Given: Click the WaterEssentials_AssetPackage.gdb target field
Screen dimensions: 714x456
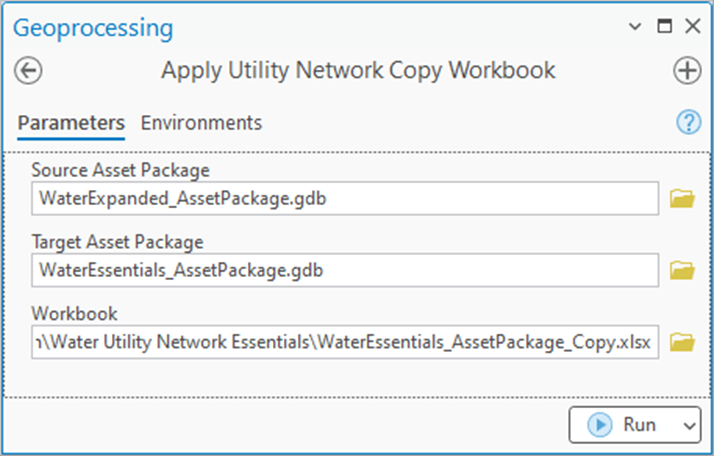Looking at the screenshot, I should coord(345,270).
